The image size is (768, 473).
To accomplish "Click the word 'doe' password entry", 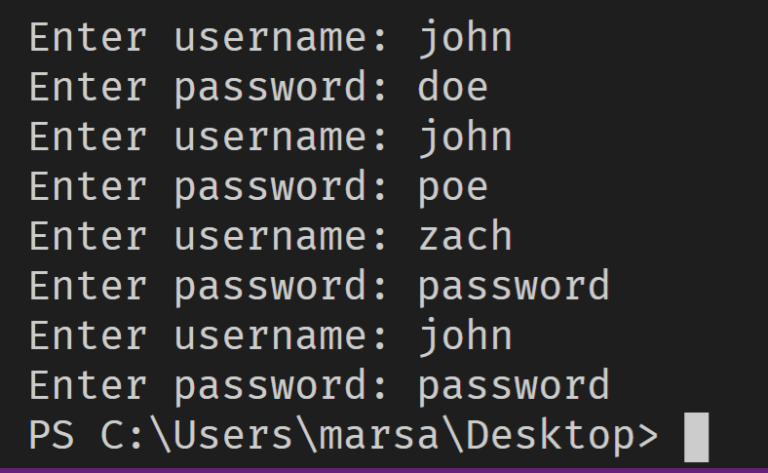I will pos(453,88).
